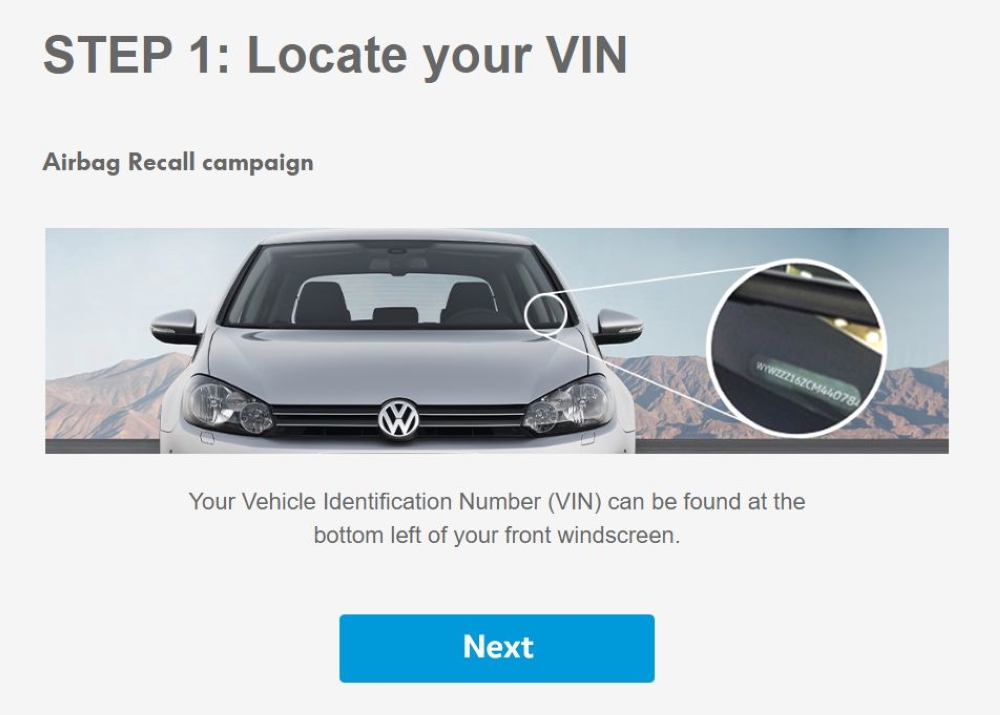This screenshot has height=715, width=1000.
Task: Click the Vehicle Identification Number description text
Action: coord(497,518)
